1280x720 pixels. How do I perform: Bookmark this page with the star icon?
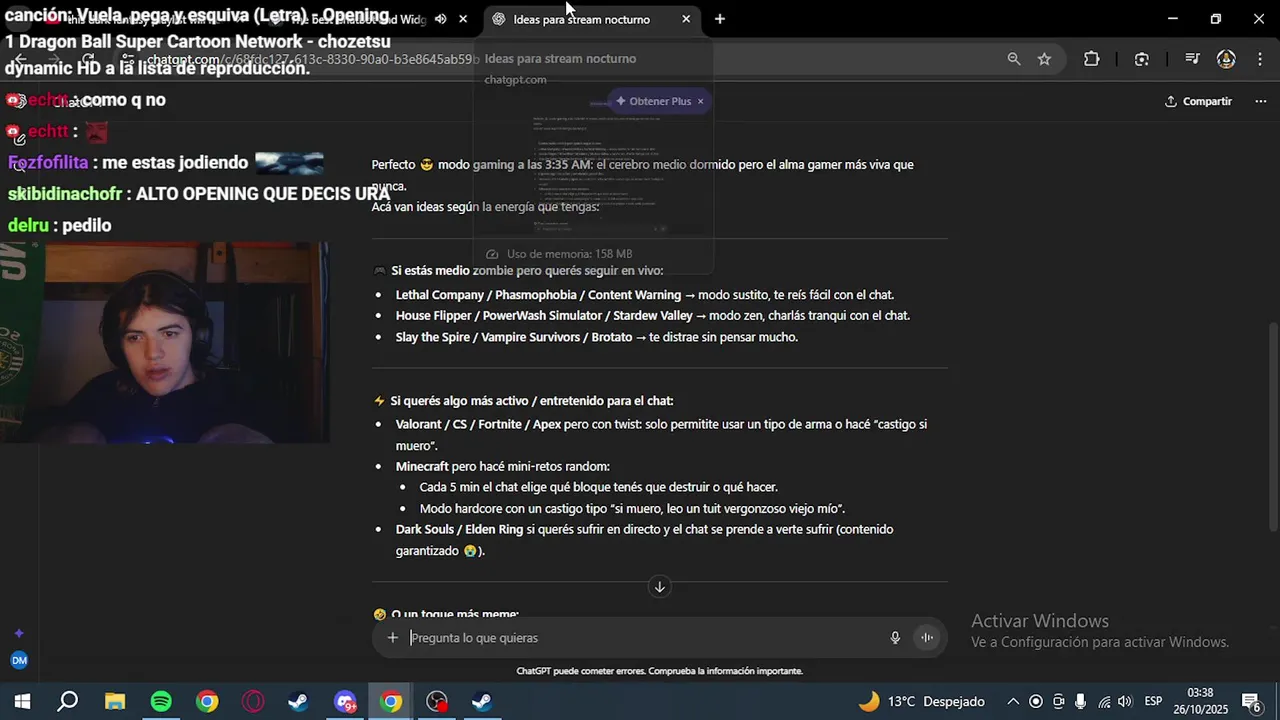[x=1044, y=59]
